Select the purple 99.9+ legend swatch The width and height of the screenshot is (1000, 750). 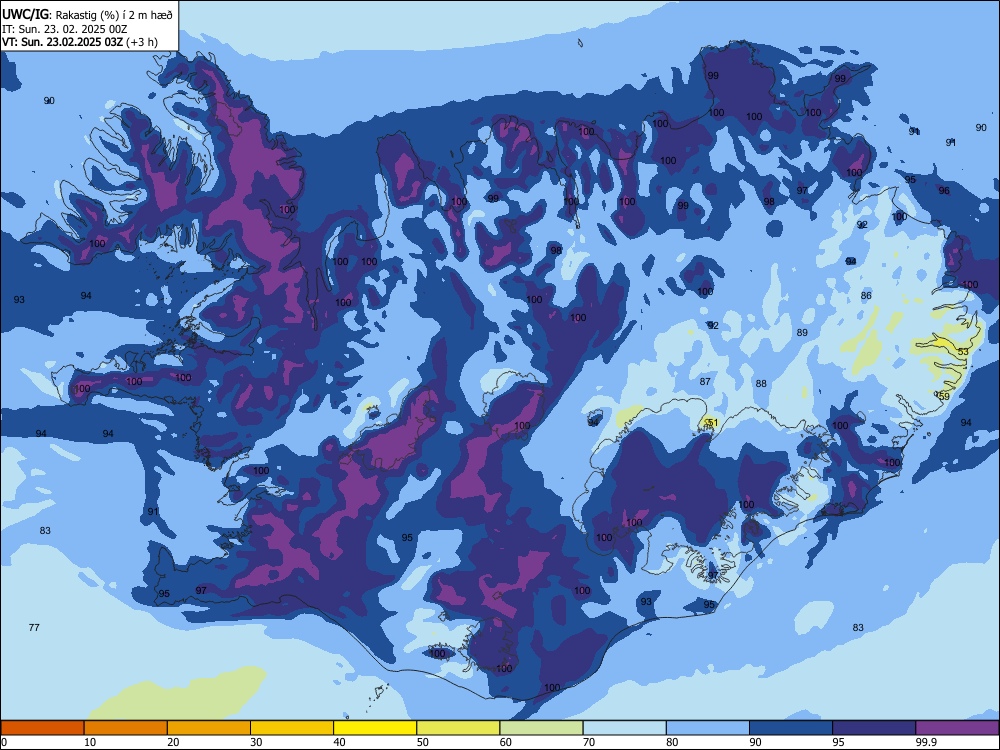957,728
